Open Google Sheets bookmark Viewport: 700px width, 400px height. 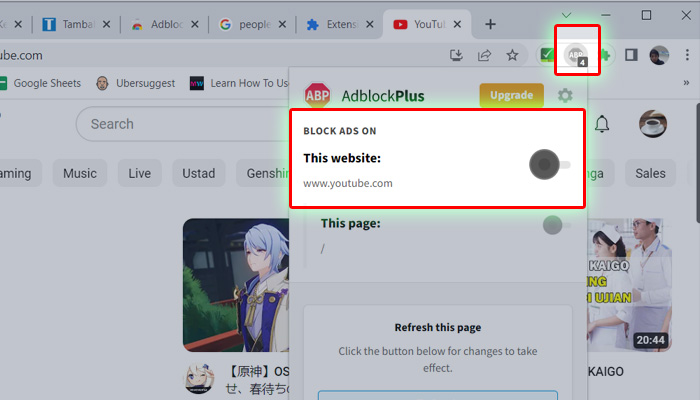click(x=40, y=83)
